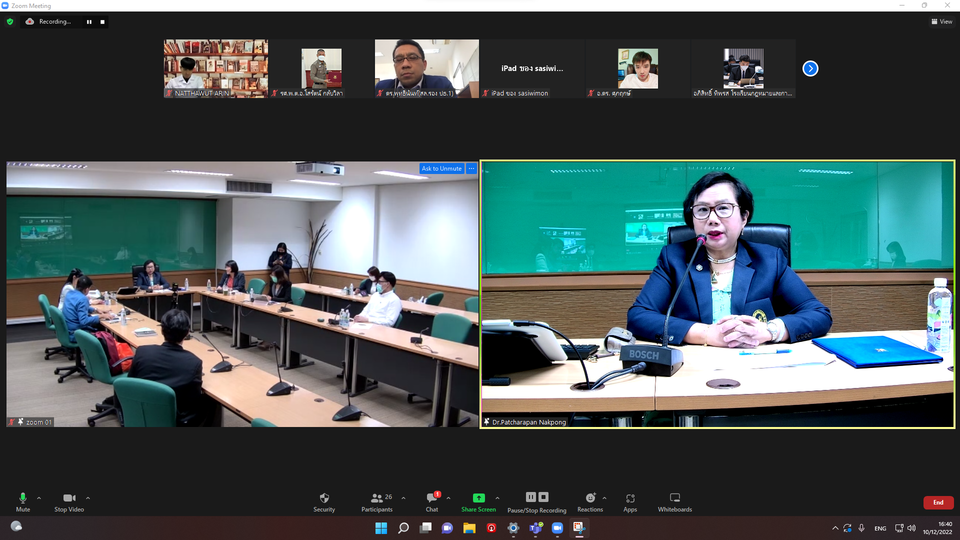Select the NATTHAWUT ARIN video thumbnail

point(215,68)
